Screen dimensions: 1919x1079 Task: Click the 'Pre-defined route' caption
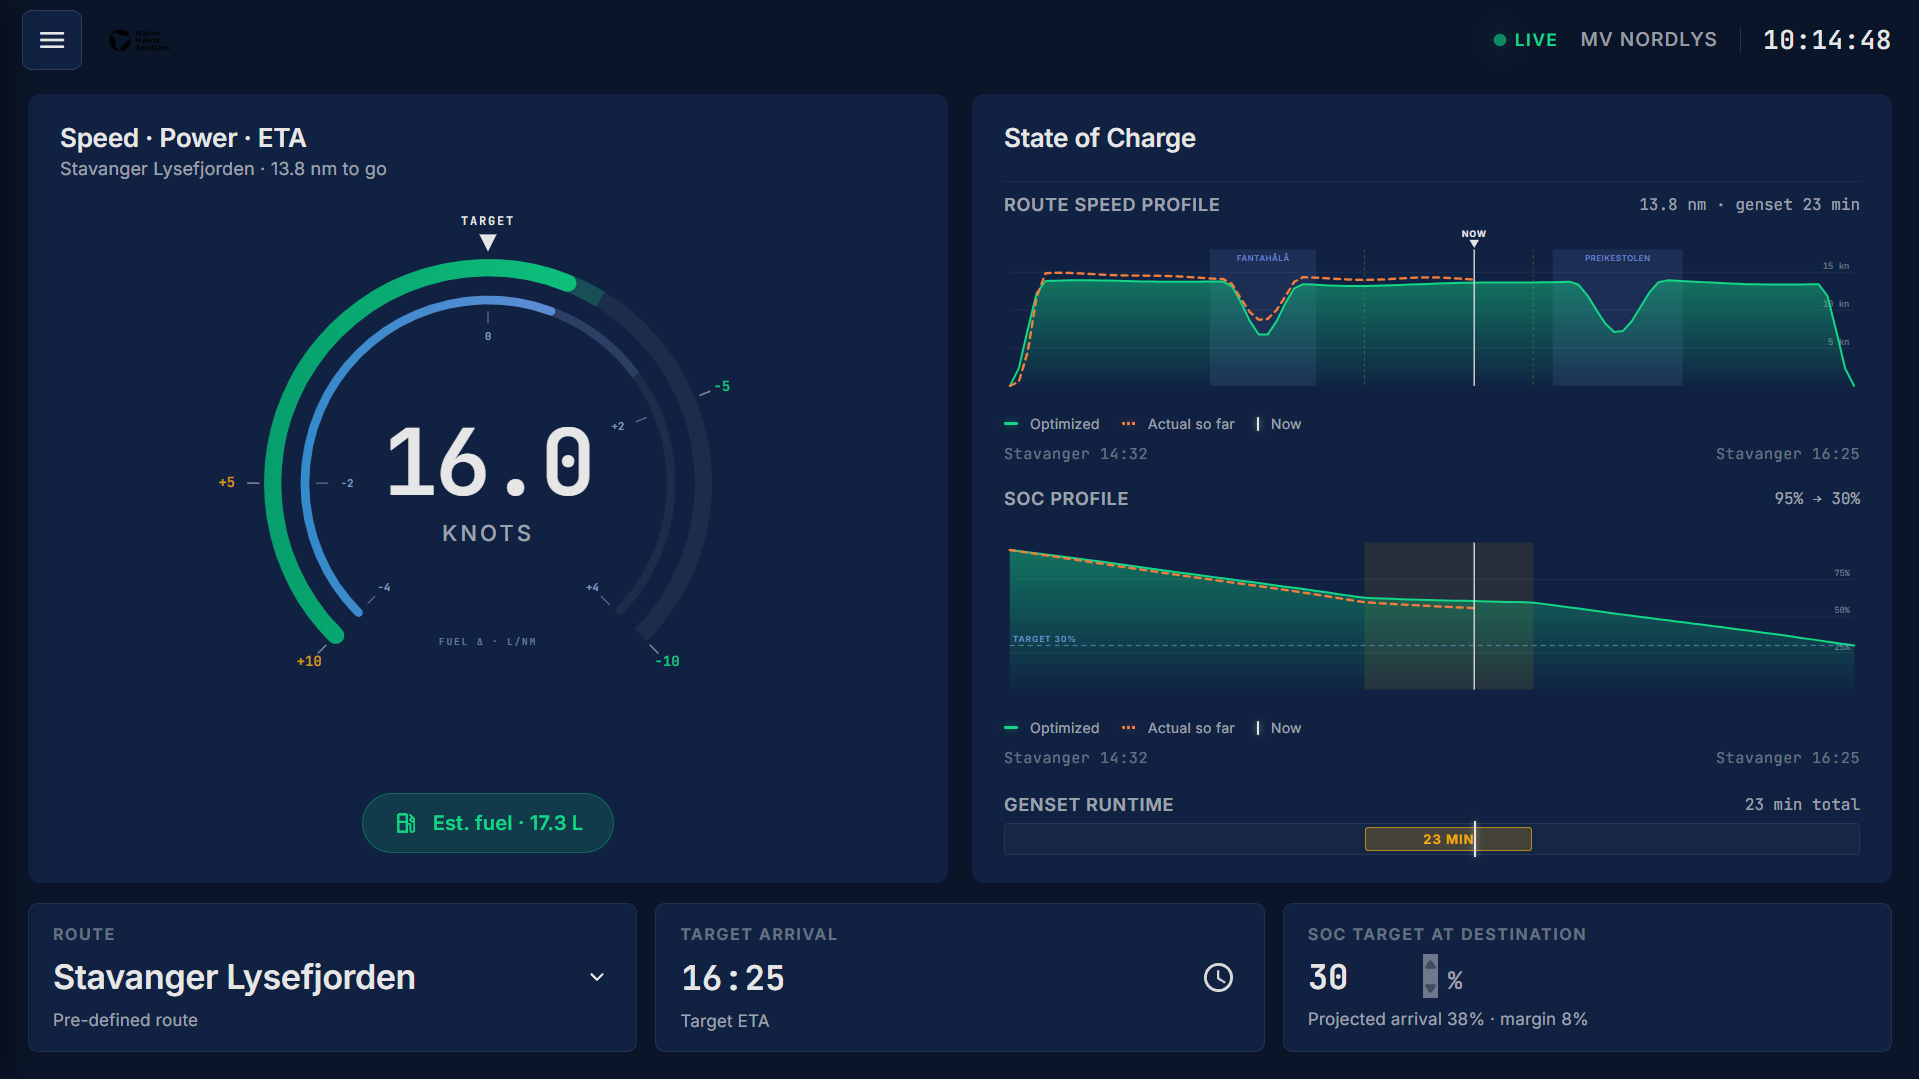125,1020
